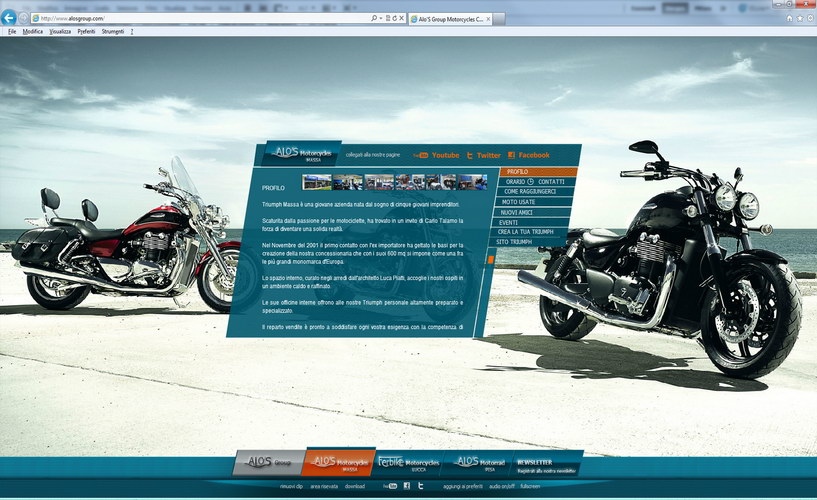This screenshot has height=500, width=817.
Task: Click the paragraph starting "Triumph Massa è una giovane"
Action: (x=361, y=205)
